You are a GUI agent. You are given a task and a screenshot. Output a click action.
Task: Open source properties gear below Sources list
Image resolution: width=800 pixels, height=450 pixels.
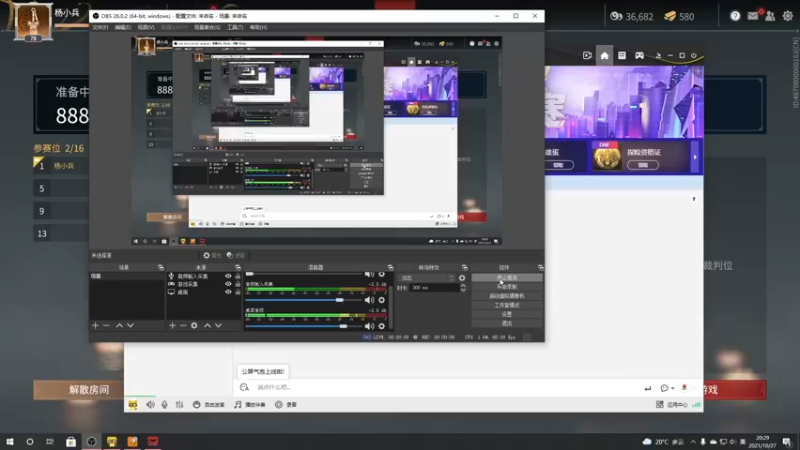click(x=194, y=325)
